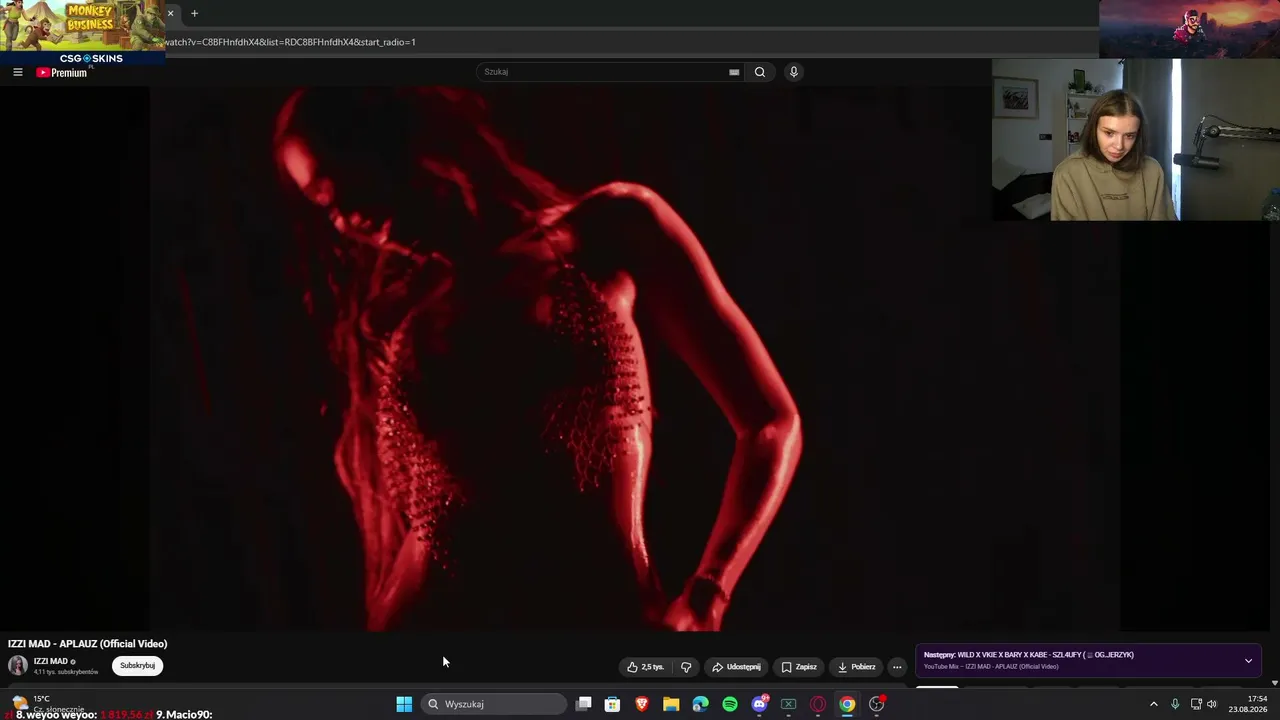
Task: Open Task View on taskbar
Action: [584, 704]
